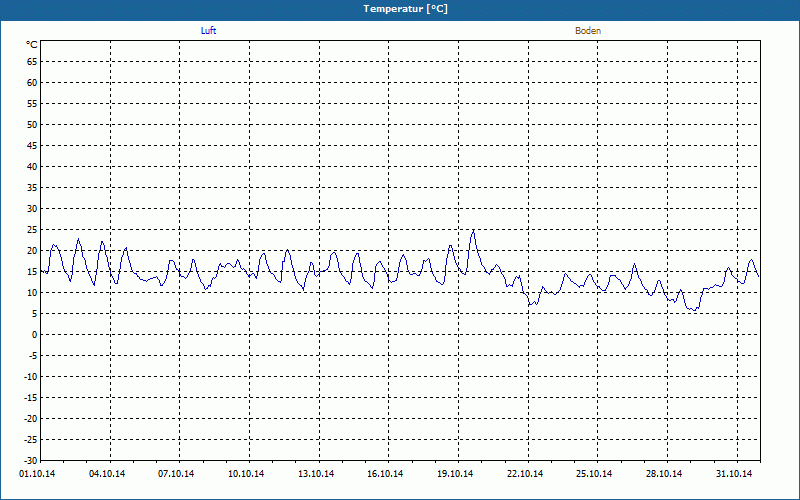800x500 pixels.
Task: Click the Boden legend label
Action: [x=588, y=31]
